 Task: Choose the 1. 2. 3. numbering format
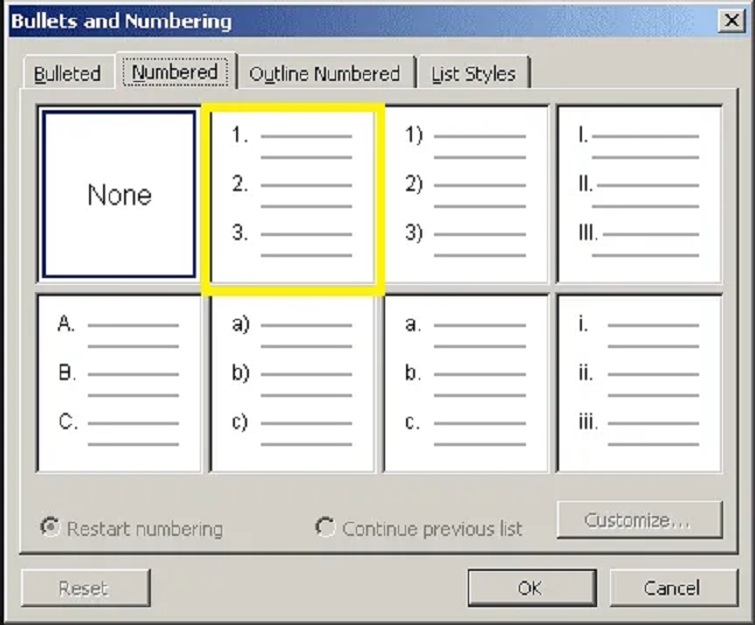click(x=292, y=195)
